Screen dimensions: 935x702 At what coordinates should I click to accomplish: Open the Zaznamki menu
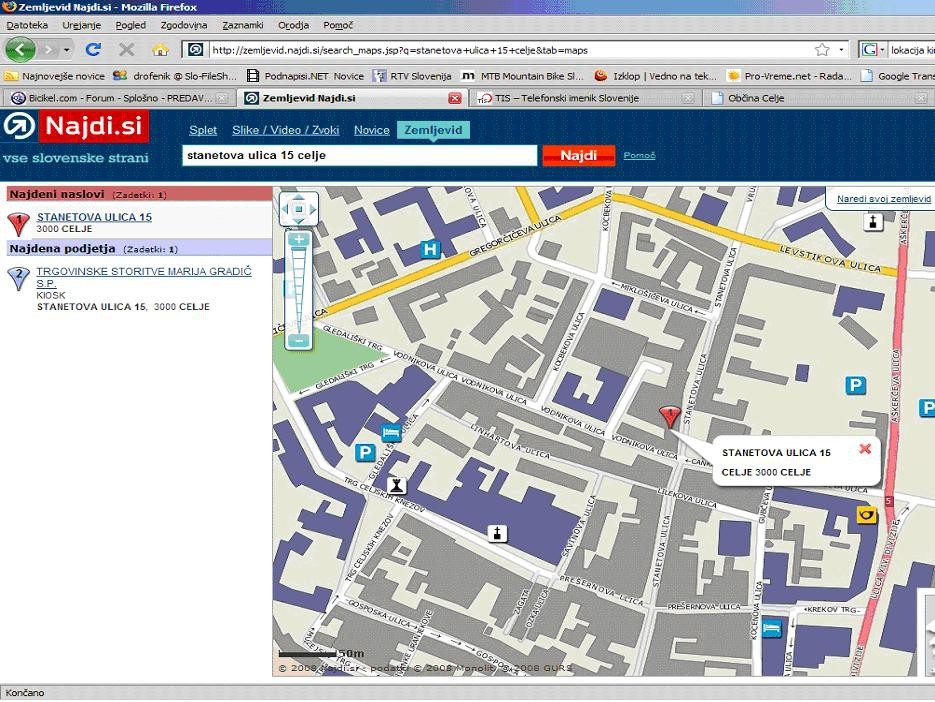[243, 25]
